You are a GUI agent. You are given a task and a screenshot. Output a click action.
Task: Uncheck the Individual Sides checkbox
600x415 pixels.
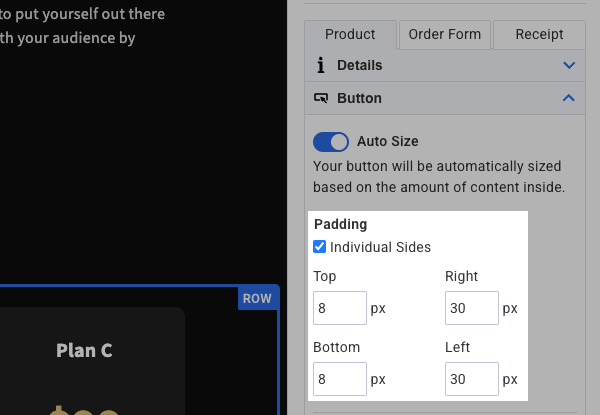click(320, 246)
